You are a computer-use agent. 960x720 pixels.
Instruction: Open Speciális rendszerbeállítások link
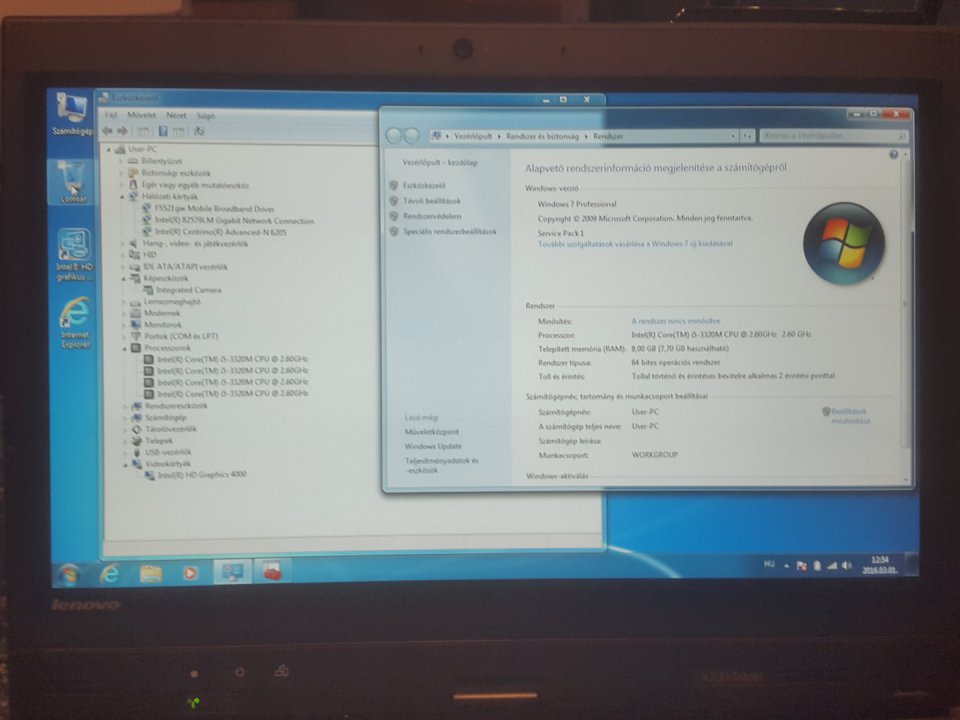(449, 231)
